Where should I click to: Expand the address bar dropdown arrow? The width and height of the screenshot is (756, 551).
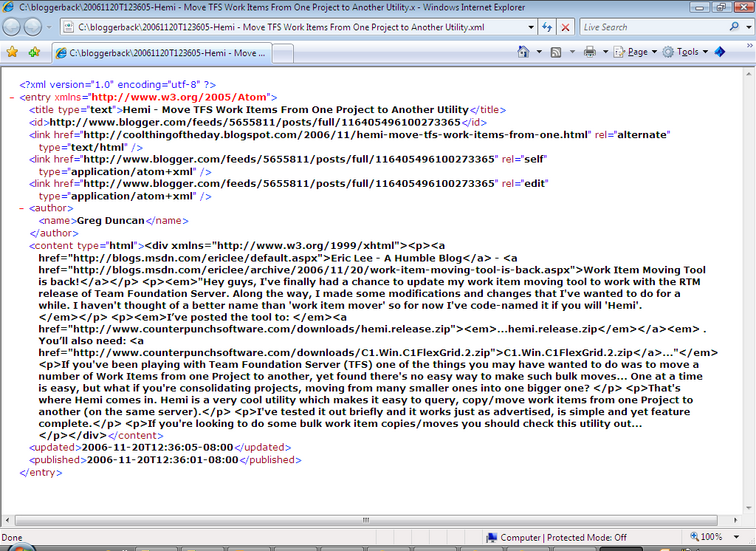pyautogui.click(x=531, y=27)
